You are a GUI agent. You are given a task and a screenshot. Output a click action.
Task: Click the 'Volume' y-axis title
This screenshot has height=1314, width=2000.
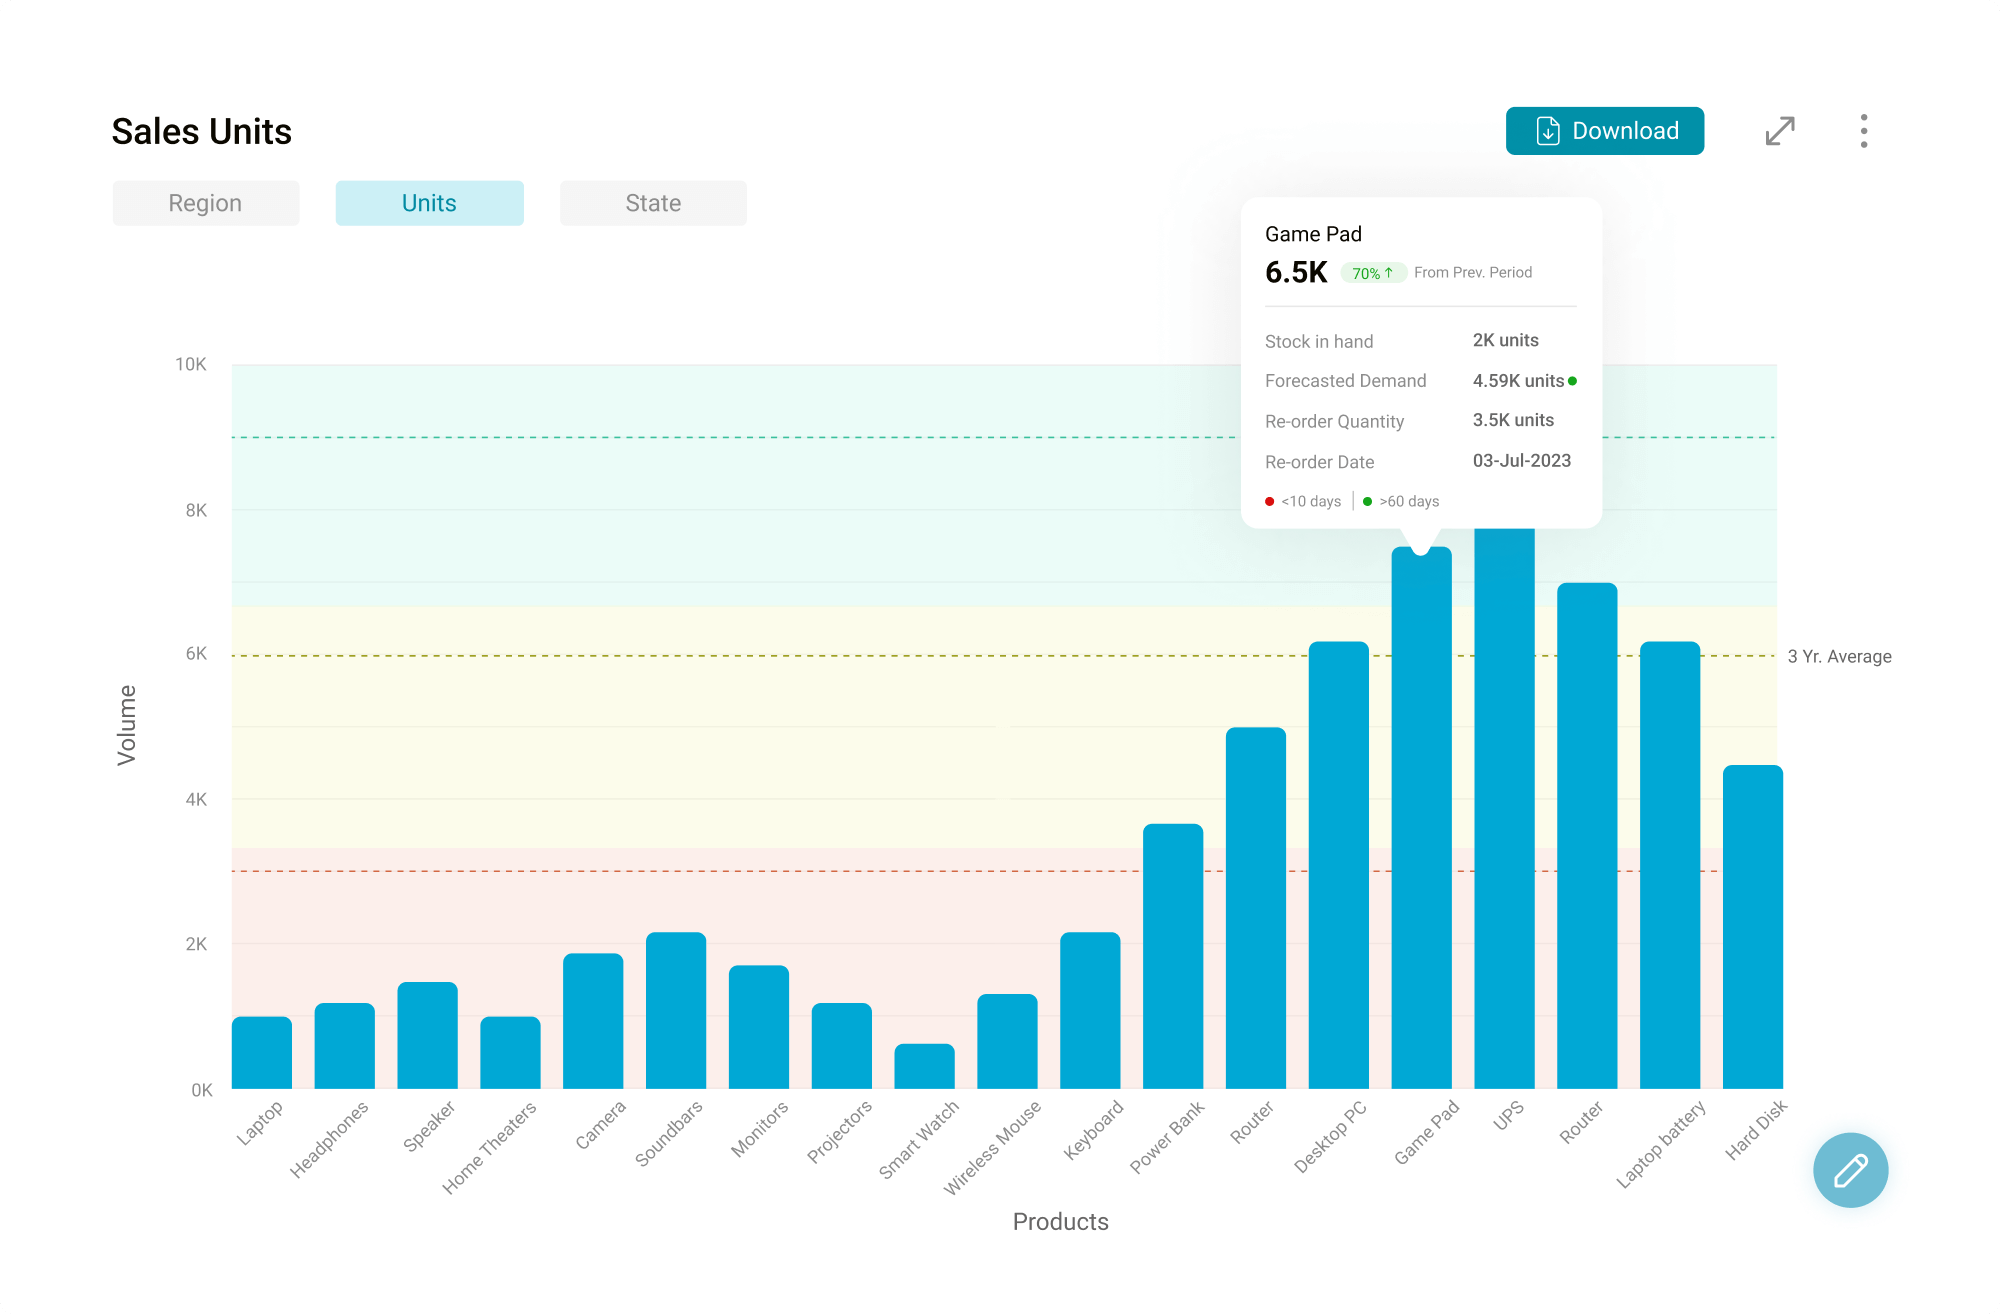[126, 725]
